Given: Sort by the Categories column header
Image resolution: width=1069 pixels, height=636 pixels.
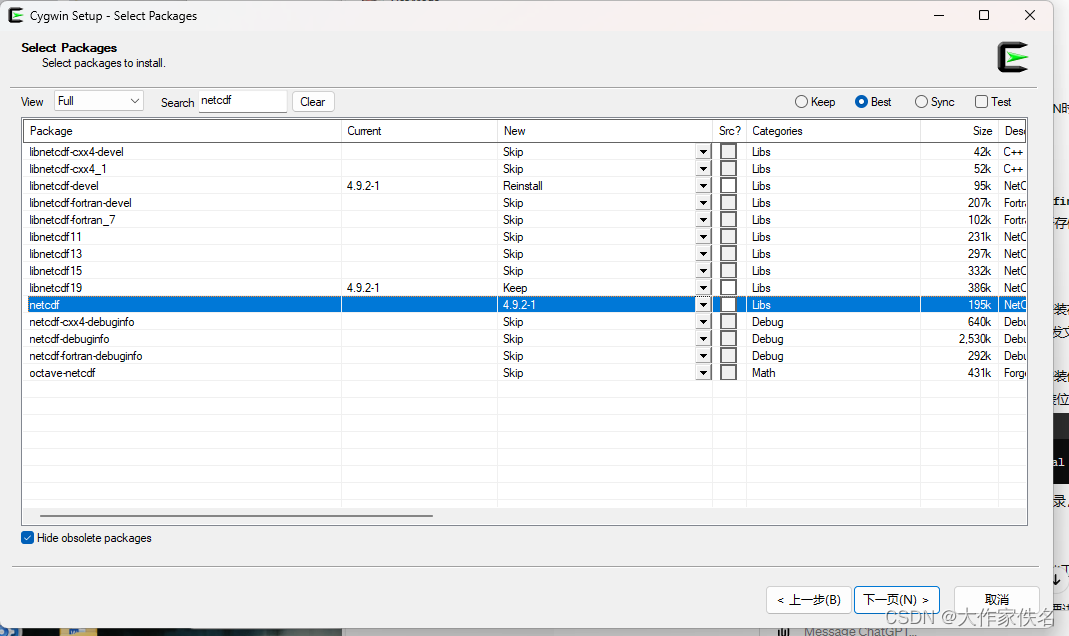Looking at the screenshot, I should pos(833,131).
